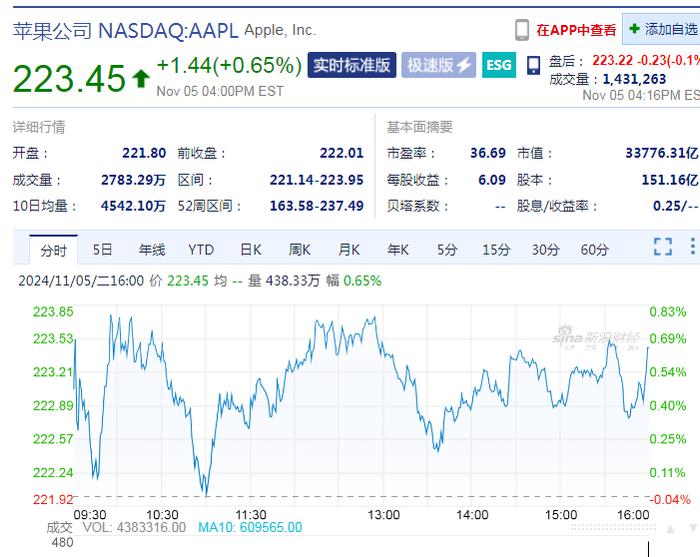Viewport: 700px width, 557px height.
Task: Click the green up arrow next to price
Action: coord(141,79)
